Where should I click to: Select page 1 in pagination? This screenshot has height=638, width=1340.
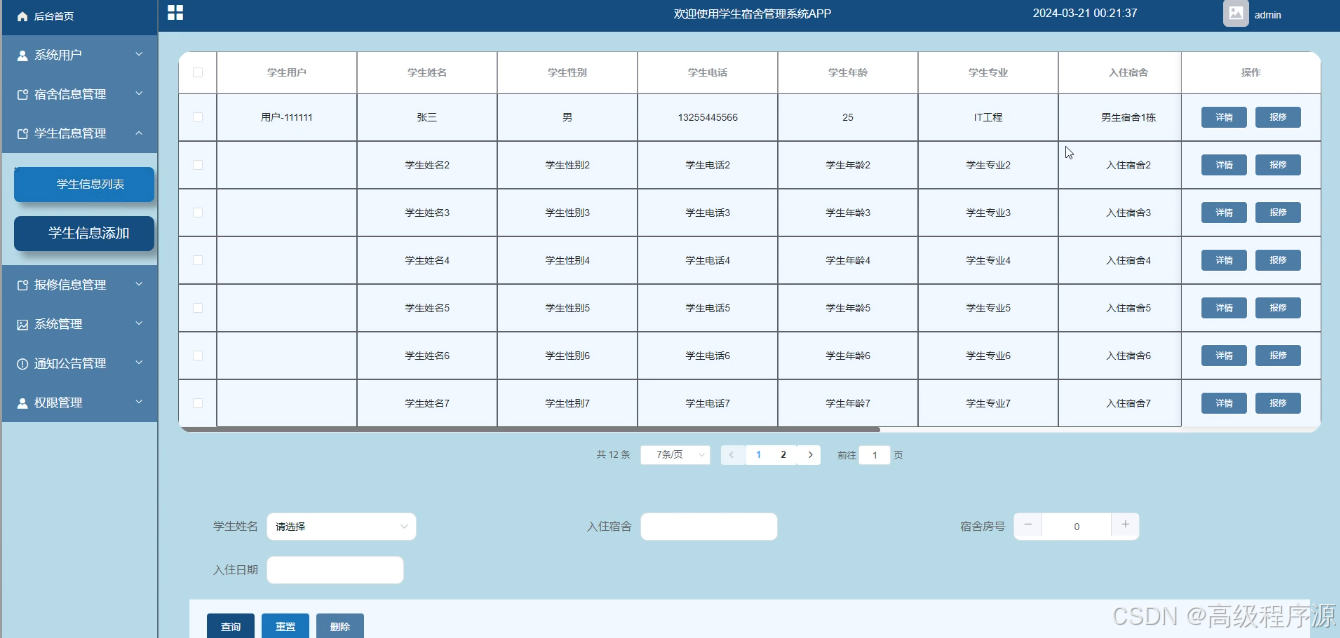759,455
